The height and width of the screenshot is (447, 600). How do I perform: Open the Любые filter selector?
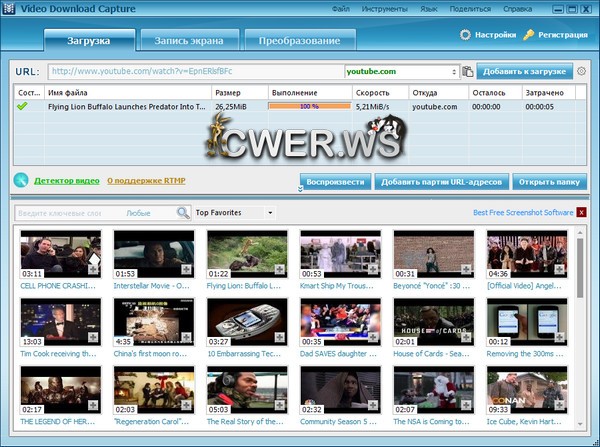tap(139, 213)
